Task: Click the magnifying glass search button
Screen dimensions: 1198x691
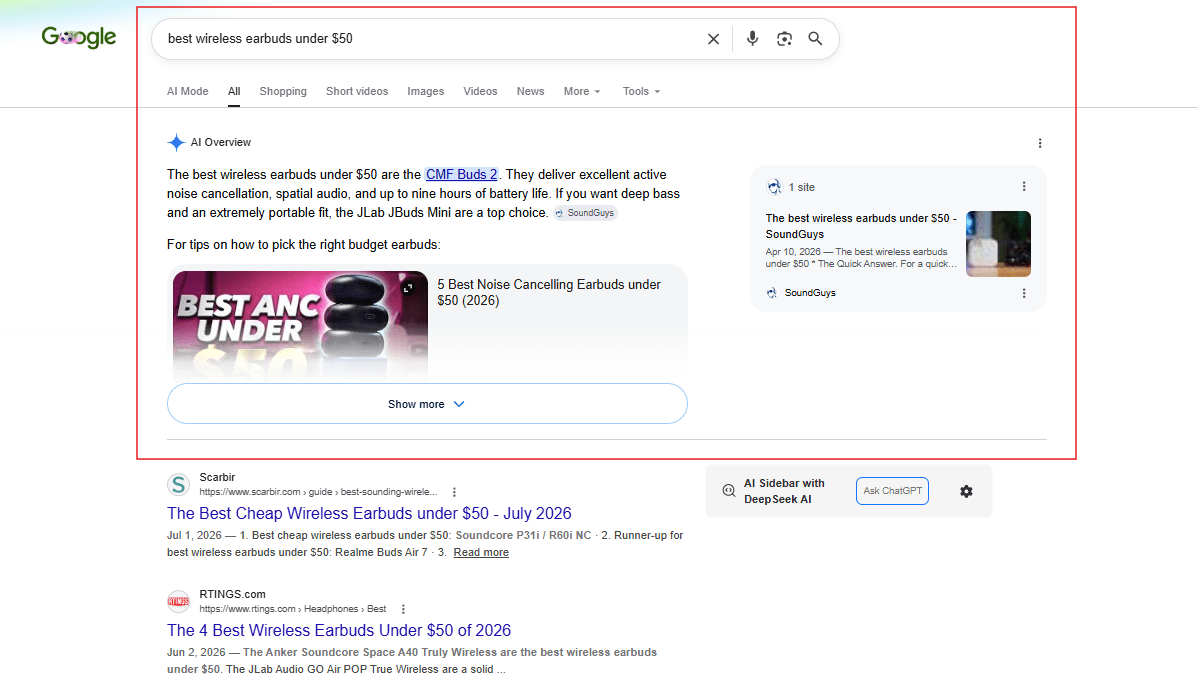Action: pos(815,38)
